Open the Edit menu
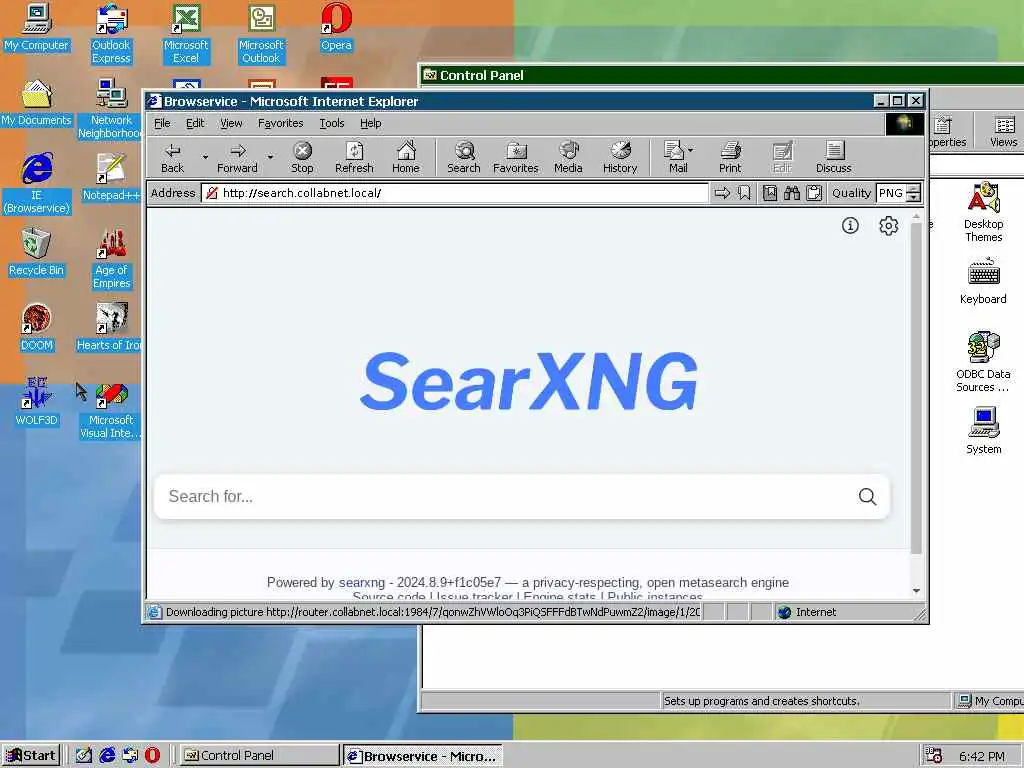Image resolution: width=1024 pixels, height=768 pixels. [195, 123]
